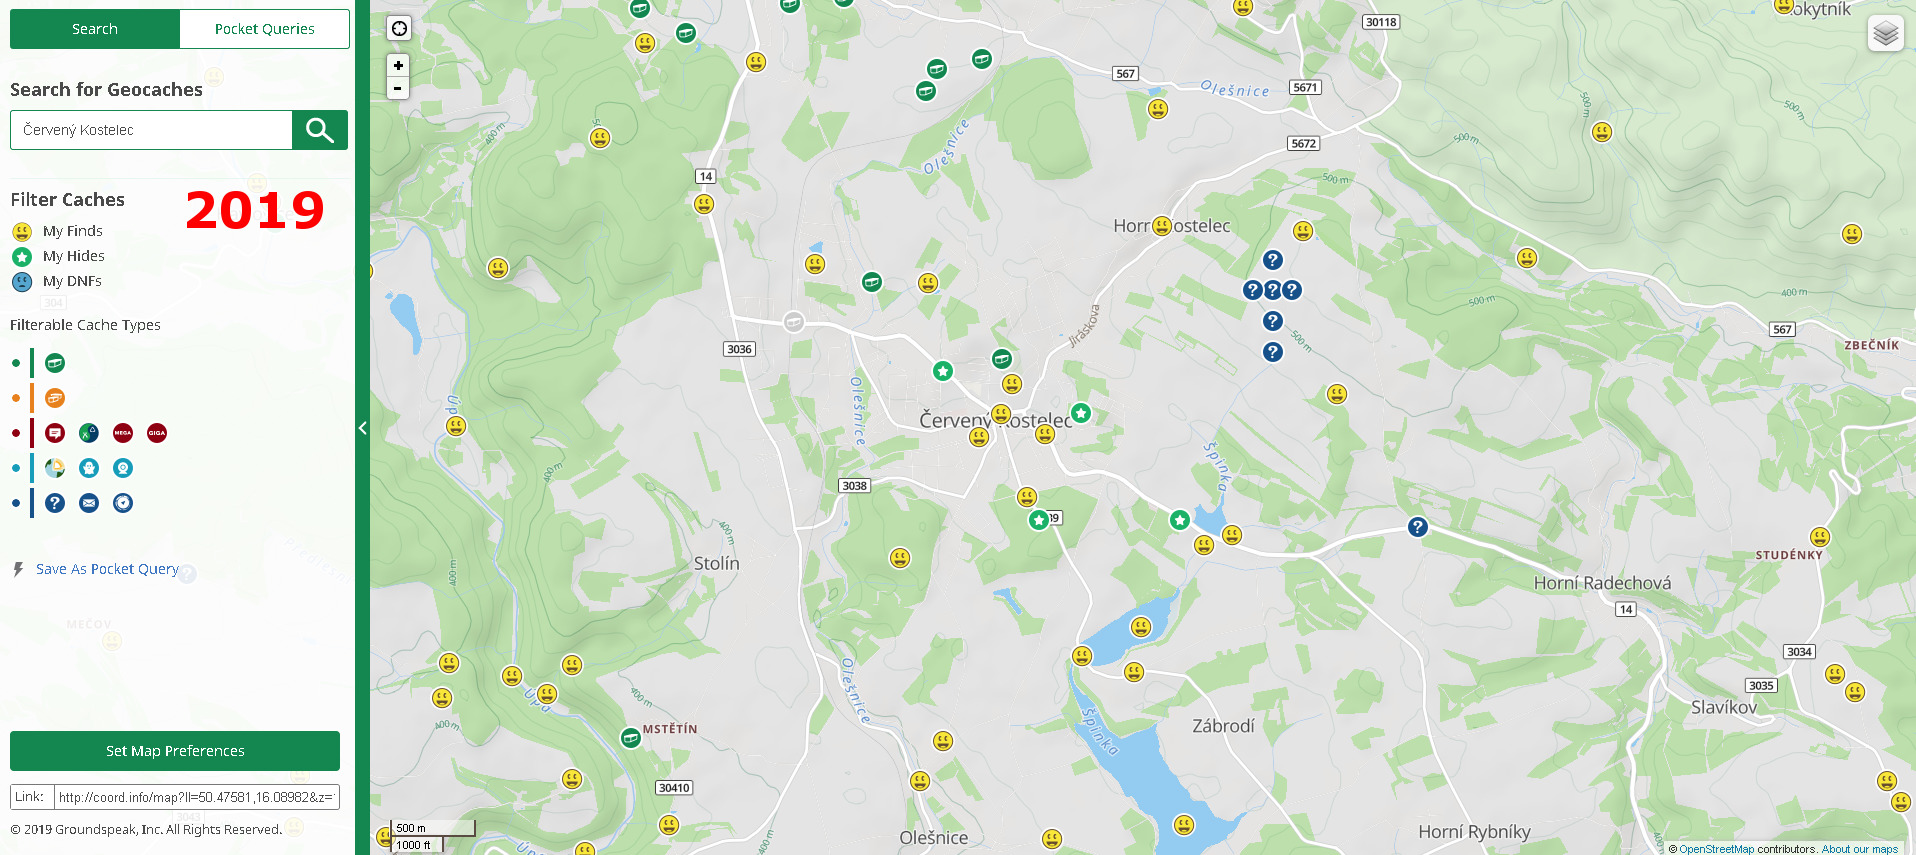Image resolution: width=1916 pixels, height=855 pixels.
Task: Filter by Virtual ghost cache icon
Action: coord(89,468)
